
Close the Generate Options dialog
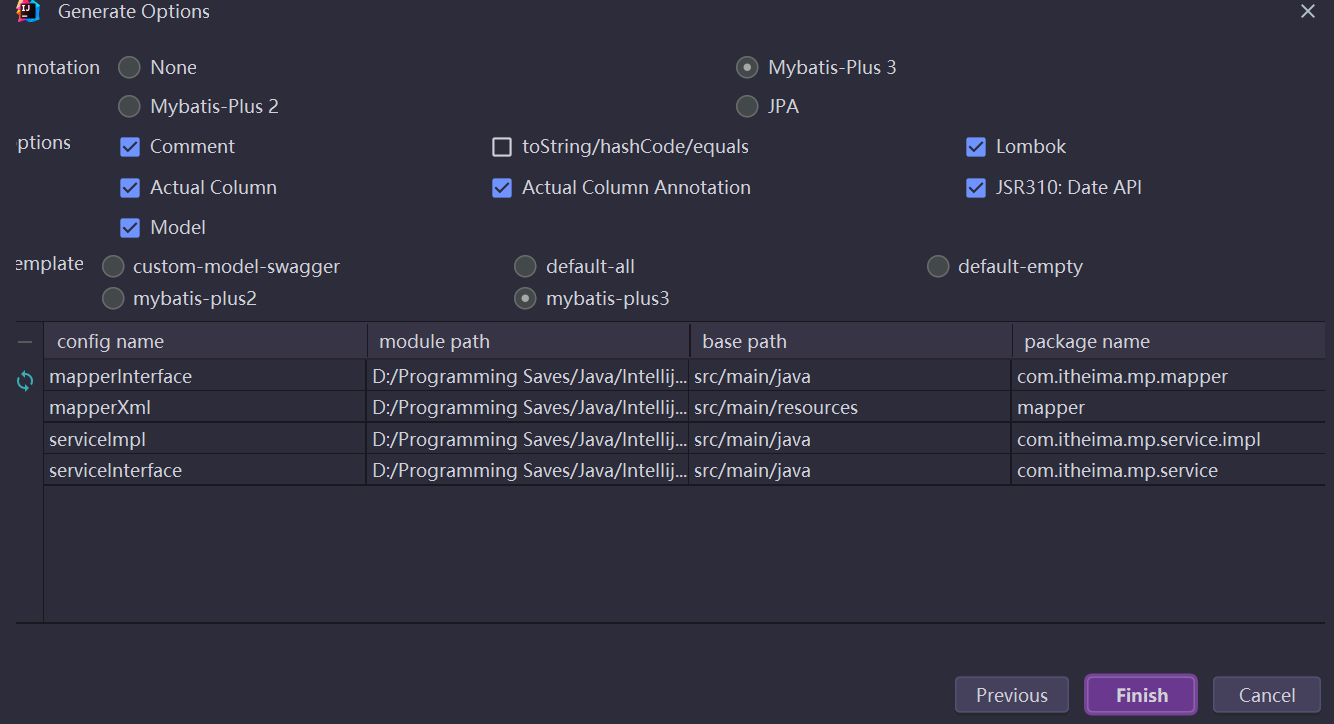(x=1307, y=11)
